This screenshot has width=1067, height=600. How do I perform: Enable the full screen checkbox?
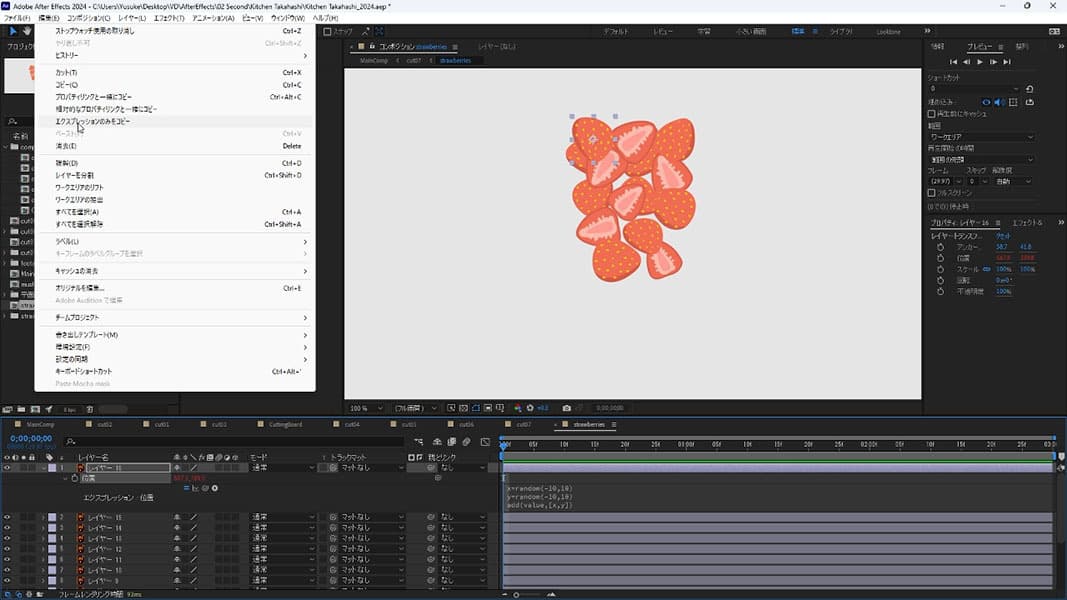click(932, 193)
